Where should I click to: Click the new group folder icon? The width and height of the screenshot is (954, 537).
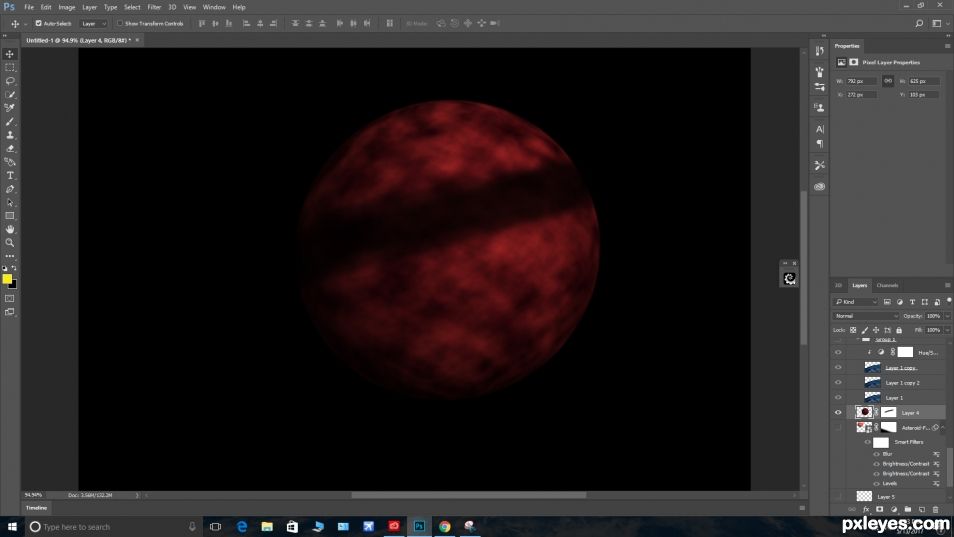pyautogui.click(x=908, y=510)
